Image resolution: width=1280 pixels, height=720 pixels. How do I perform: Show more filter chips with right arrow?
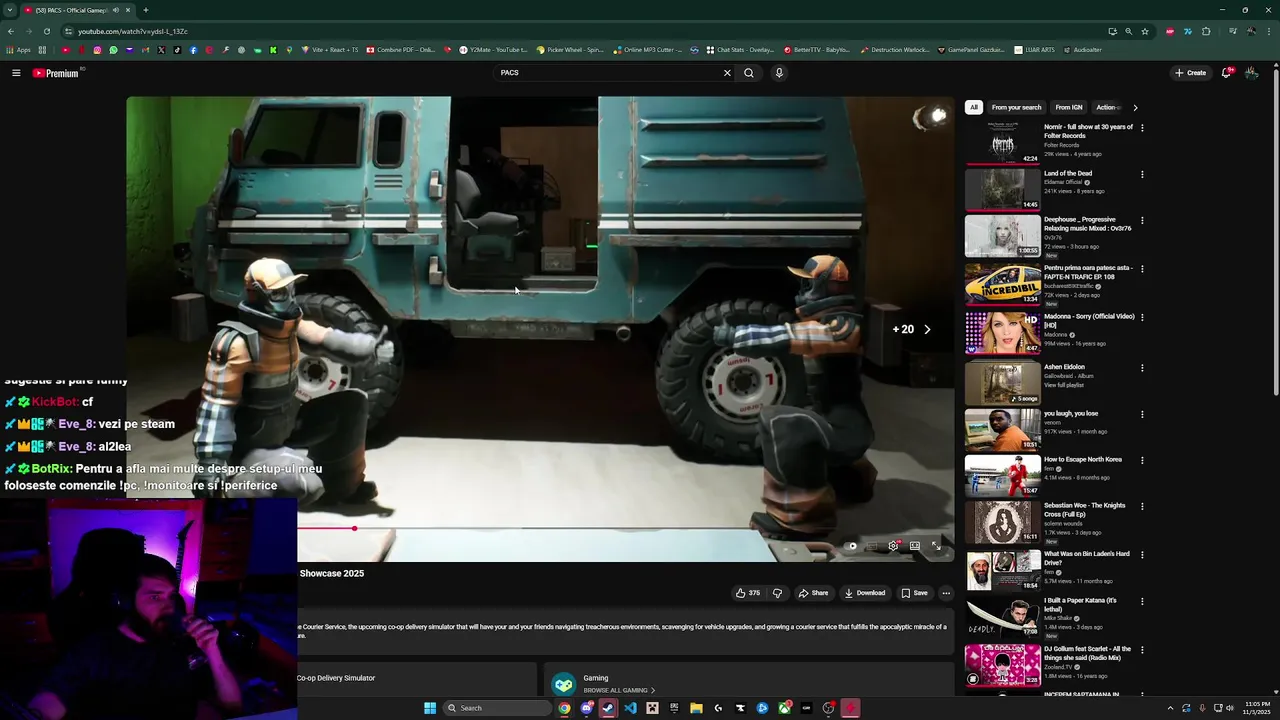pos(1135,107)
